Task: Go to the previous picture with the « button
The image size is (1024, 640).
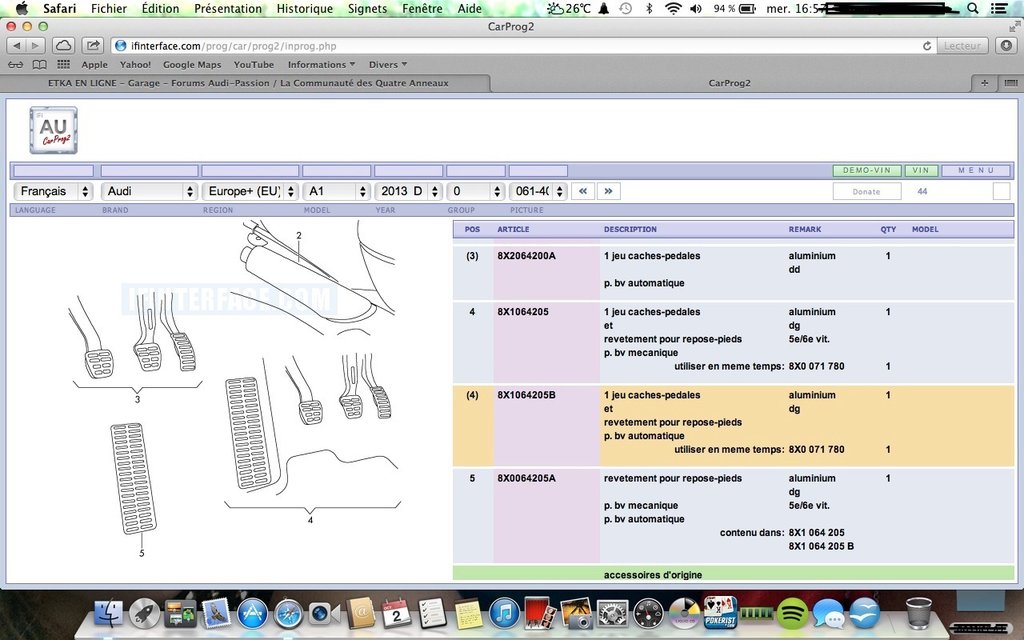Action: click(583, 191)
